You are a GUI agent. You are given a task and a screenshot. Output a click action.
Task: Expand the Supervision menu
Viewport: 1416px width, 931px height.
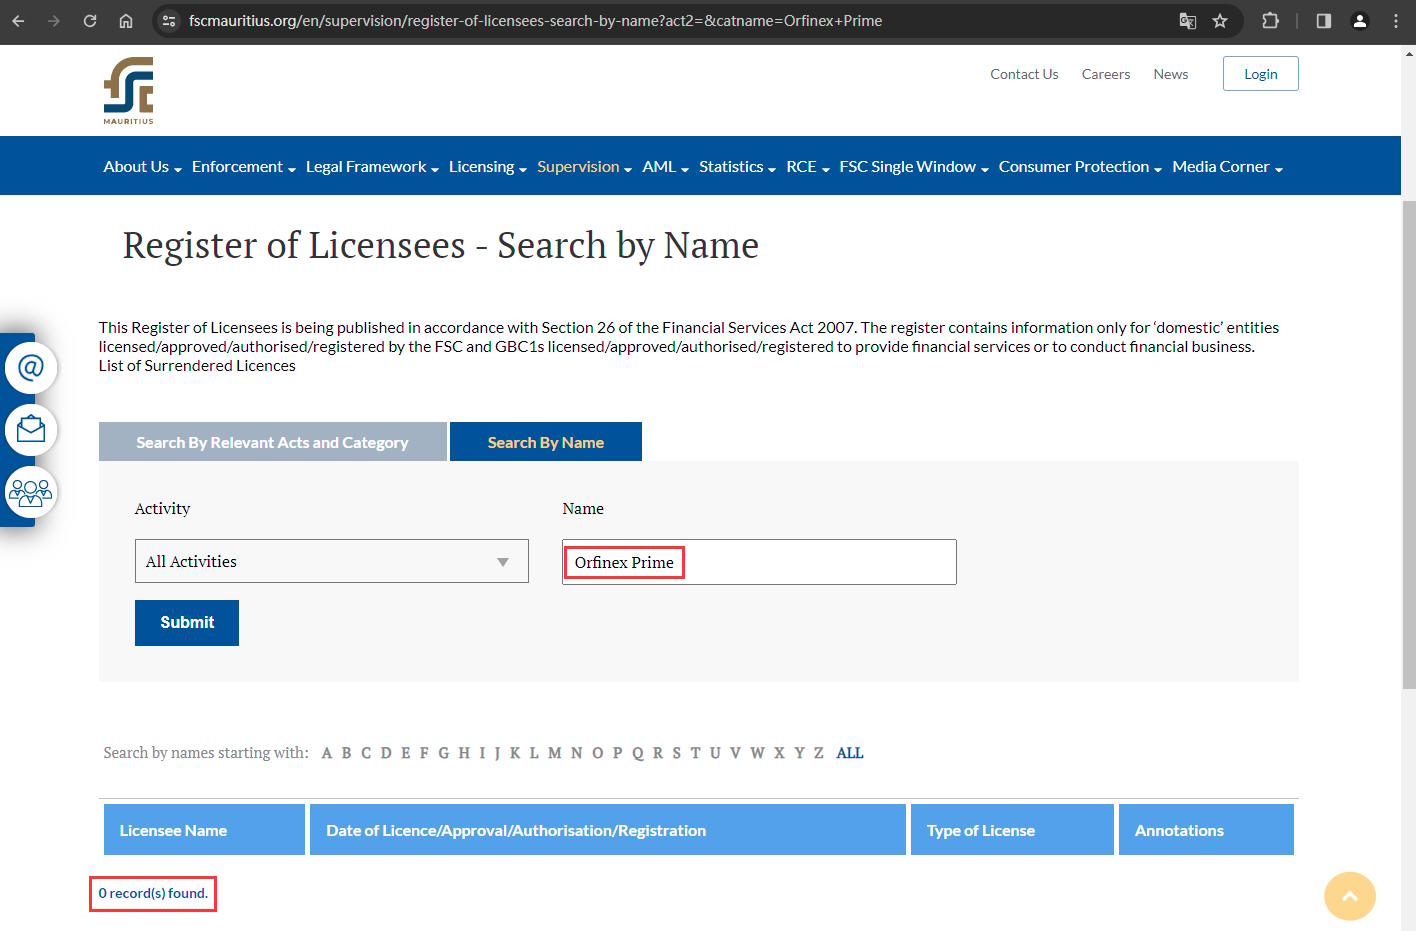point(584,167)
